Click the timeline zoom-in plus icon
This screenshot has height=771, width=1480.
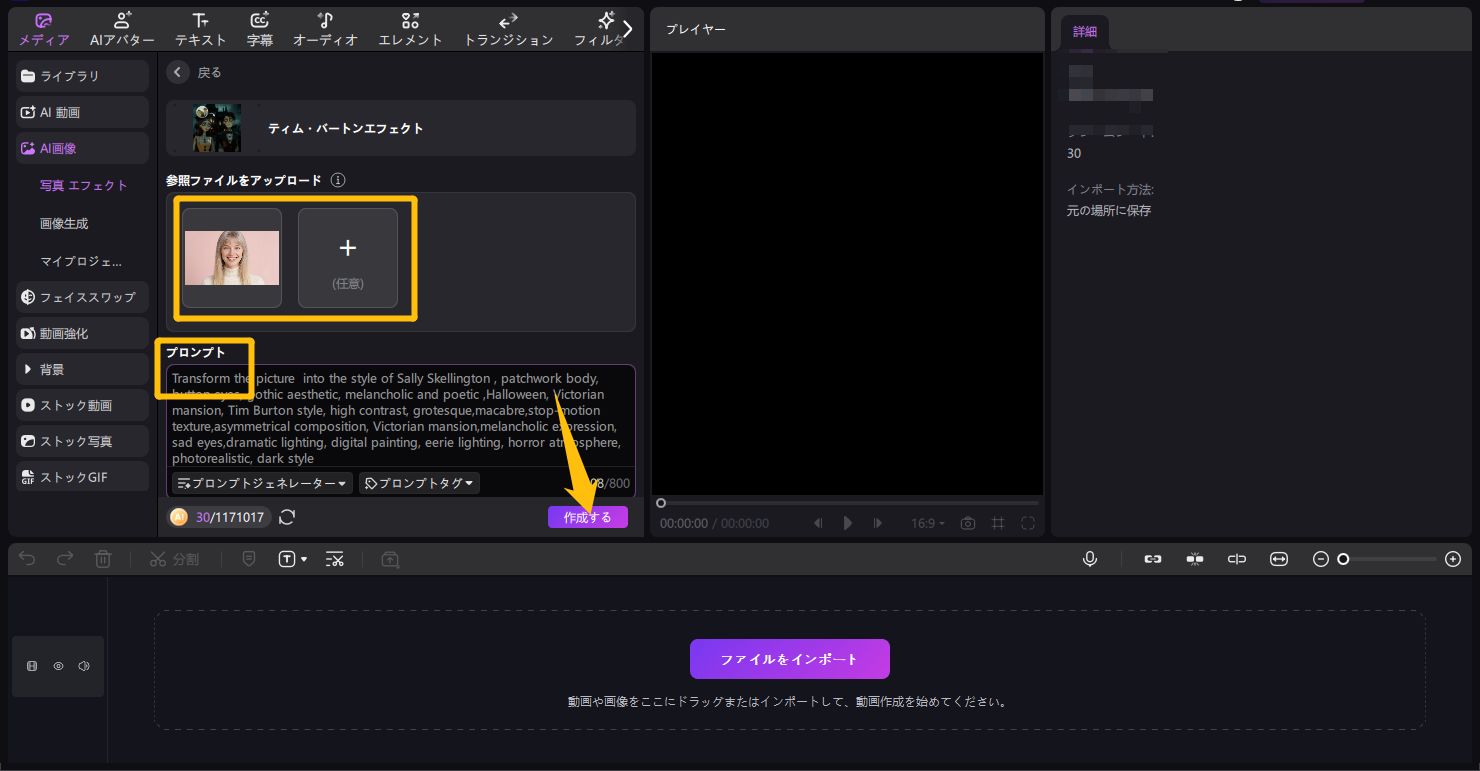[x=1453, y=559]
